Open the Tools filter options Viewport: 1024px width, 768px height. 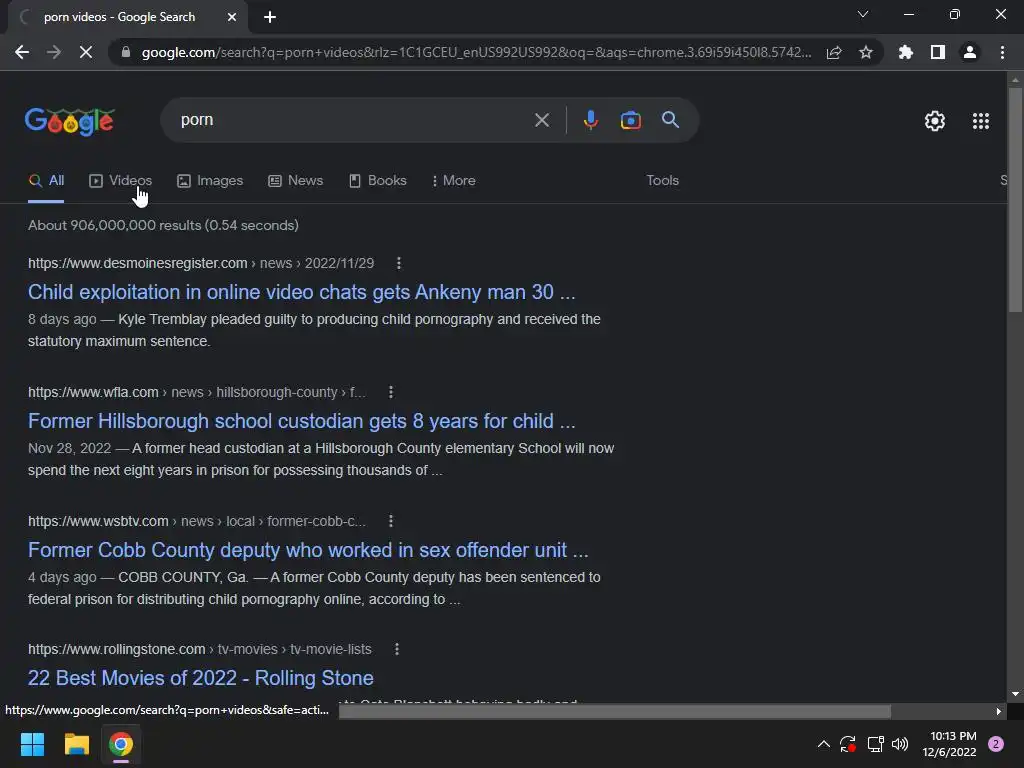click(x=662, y=181)
